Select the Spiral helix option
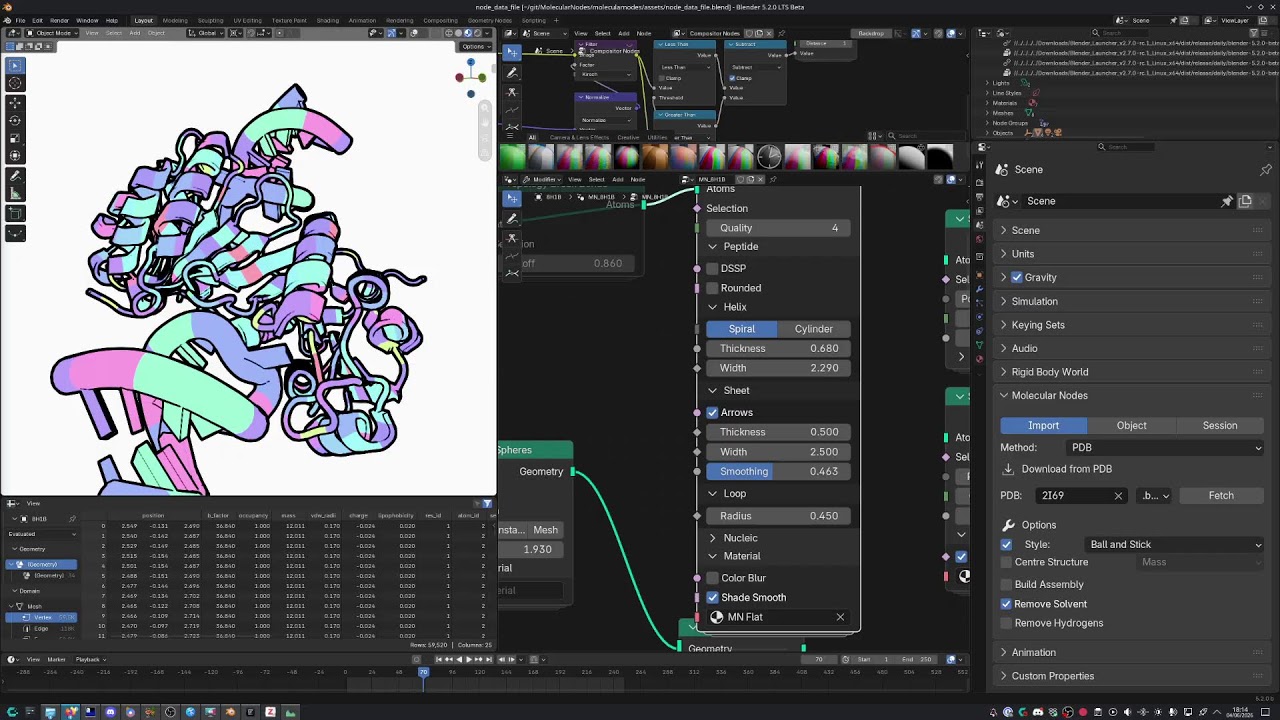Viewport: 1280px width, 720px height. (742, 329)
